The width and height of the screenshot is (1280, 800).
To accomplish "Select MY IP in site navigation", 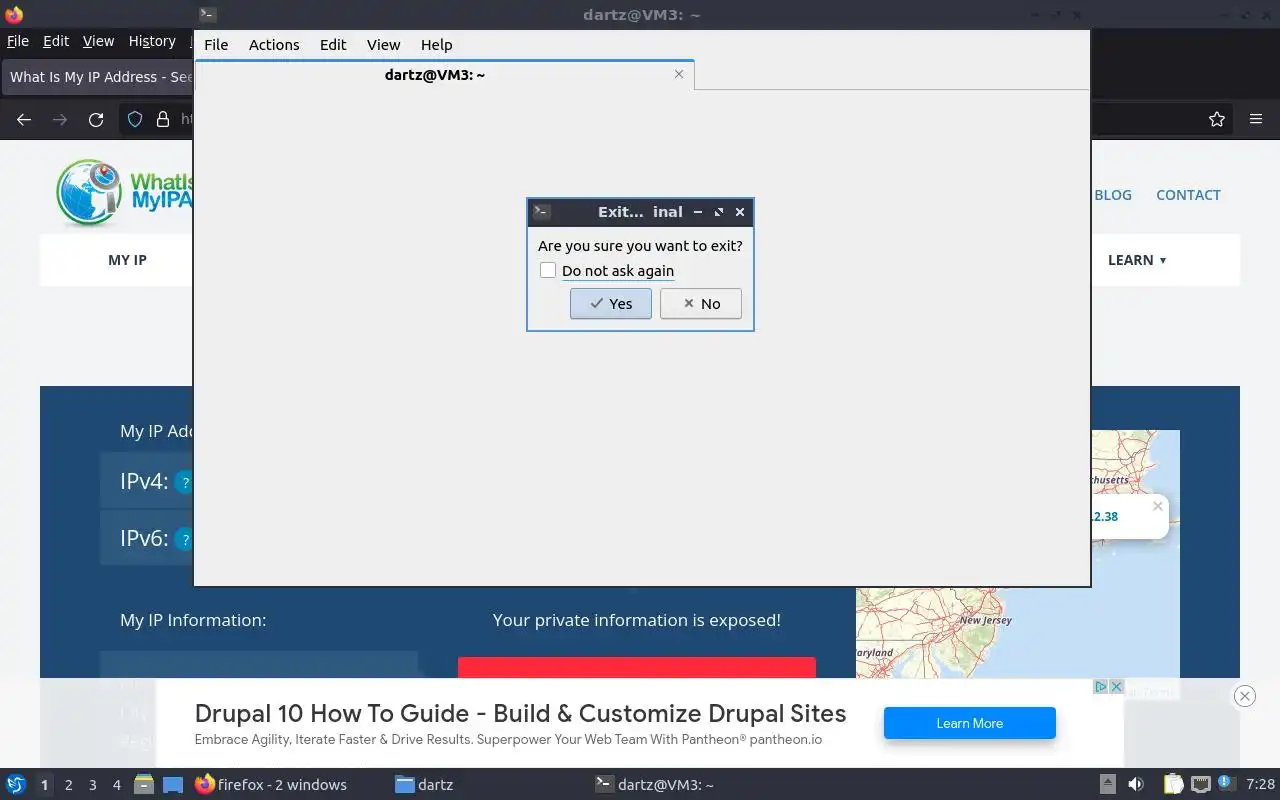I will pos(127,260).
